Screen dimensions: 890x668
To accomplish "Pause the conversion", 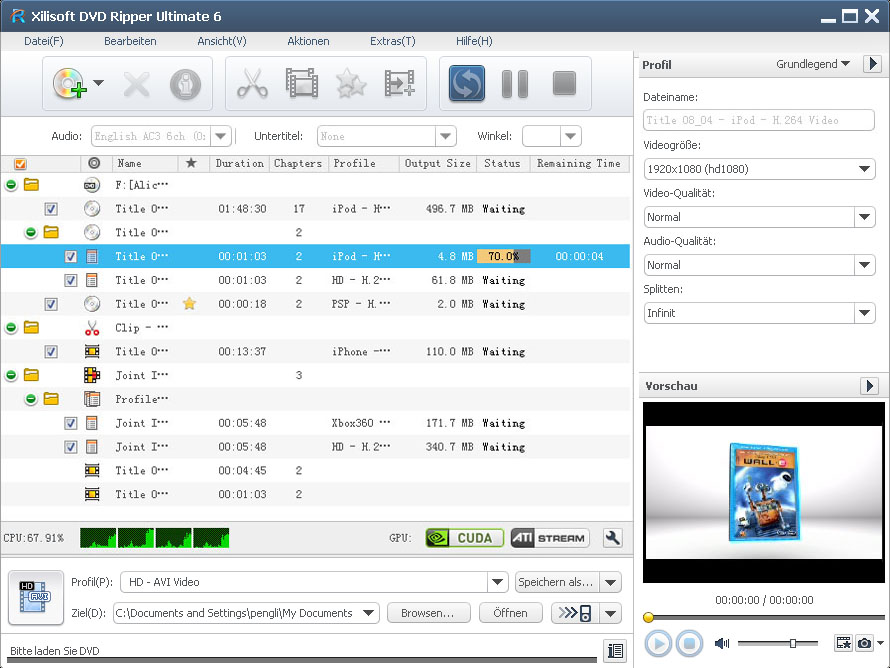I will [x=515, y=84].
